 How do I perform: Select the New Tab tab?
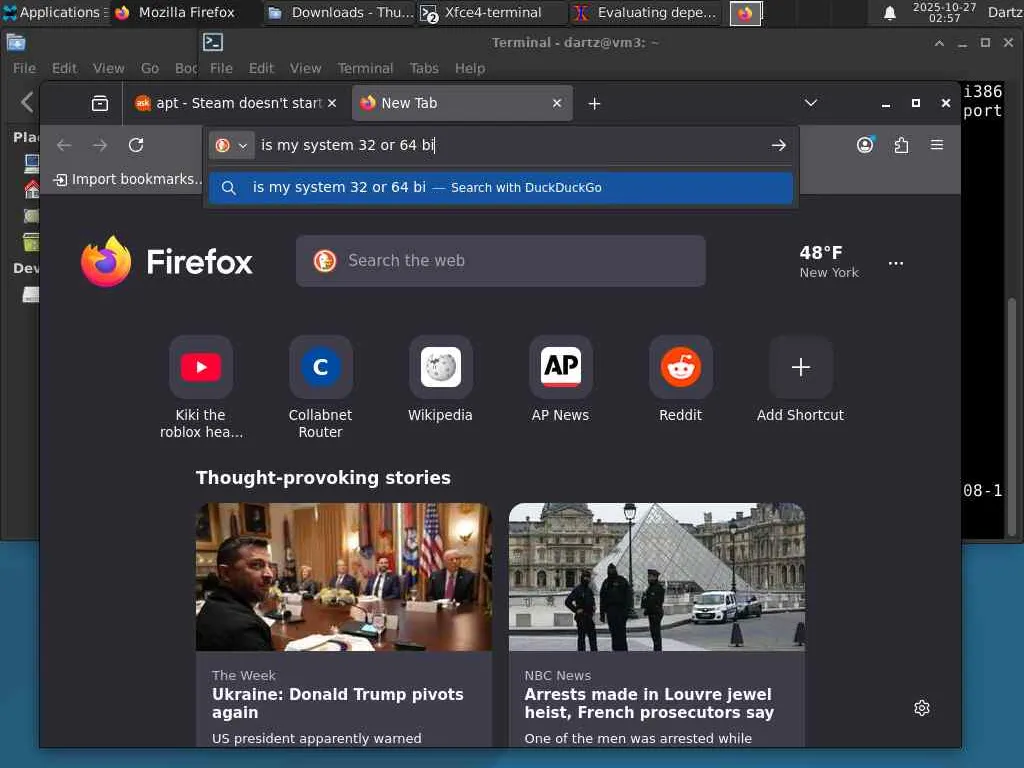(462, 103)
